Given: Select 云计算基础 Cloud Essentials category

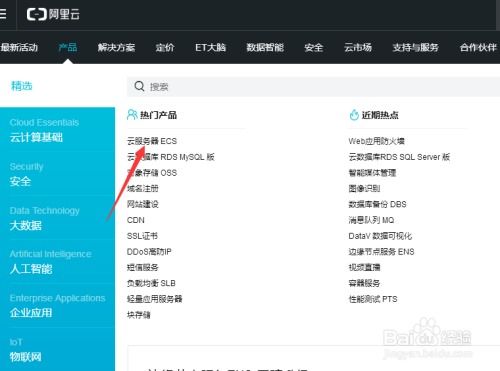Looking at the screenshot, I should 44,130.
